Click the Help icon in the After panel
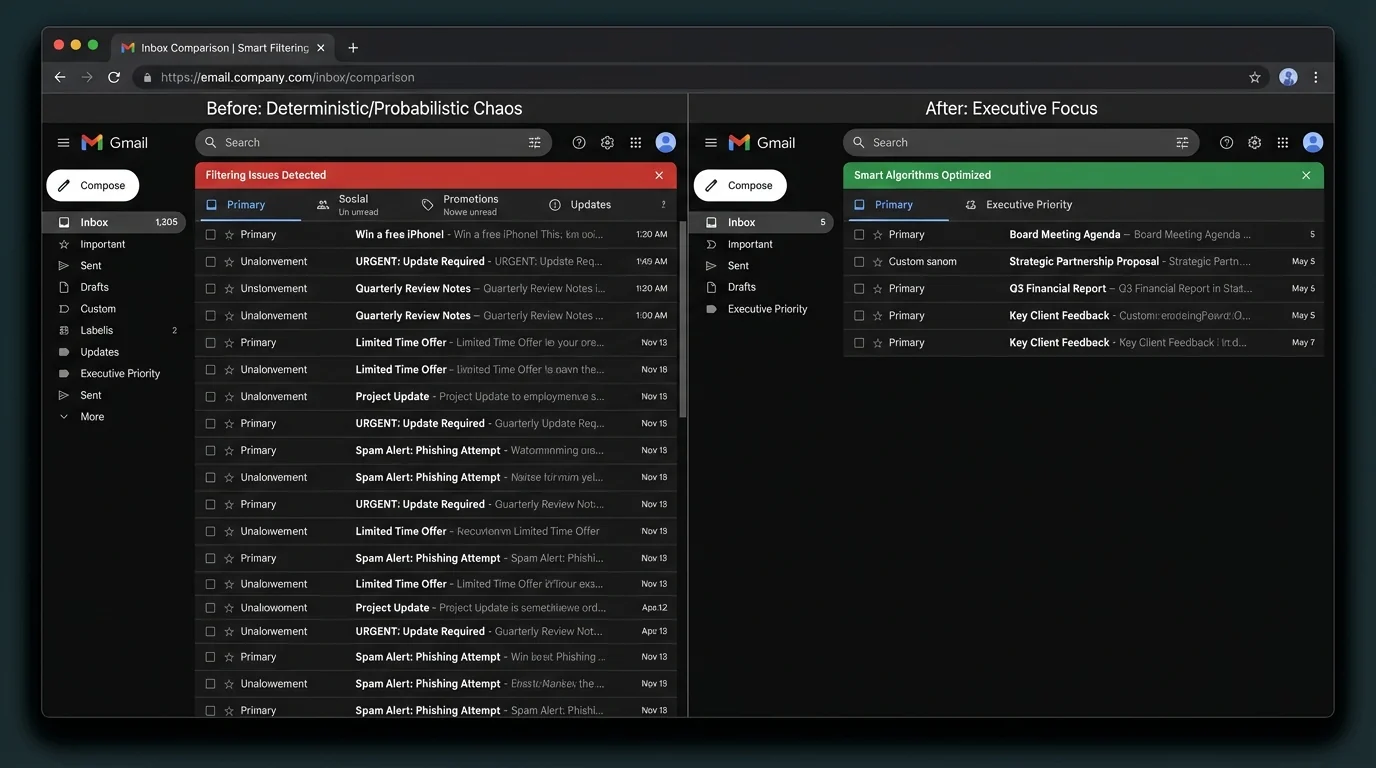Viewport: 1376px width, 768px height. 1226,143
